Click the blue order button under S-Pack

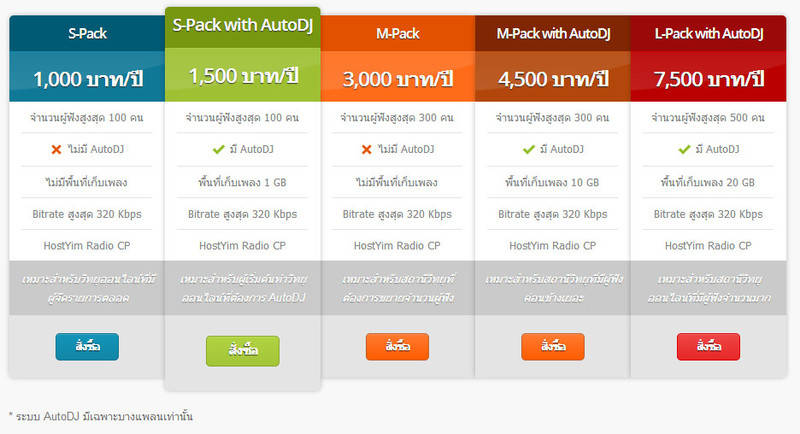87,347
